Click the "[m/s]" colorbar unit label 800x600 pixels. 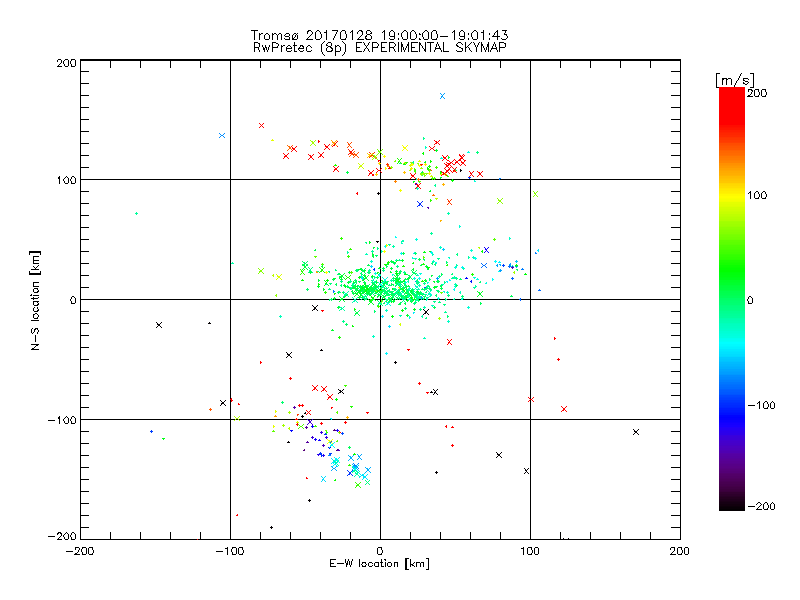[x=735, y=80]
